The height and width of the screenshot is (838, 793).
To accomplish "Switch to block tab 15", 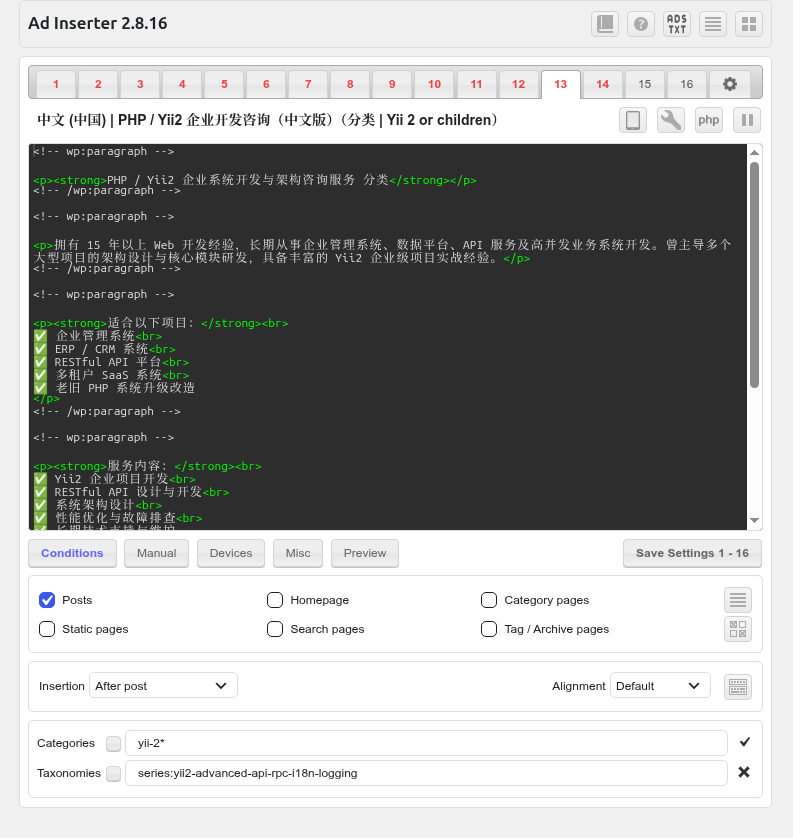I will 644,84.
